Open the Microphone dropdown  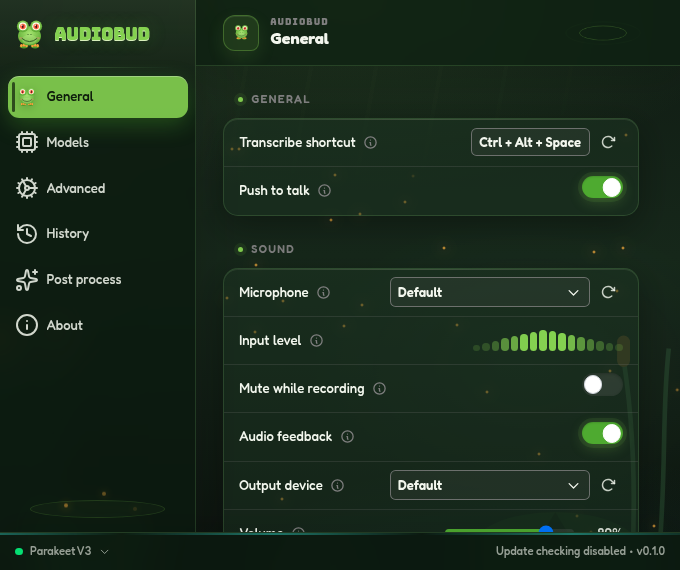[x=490, y=292]
